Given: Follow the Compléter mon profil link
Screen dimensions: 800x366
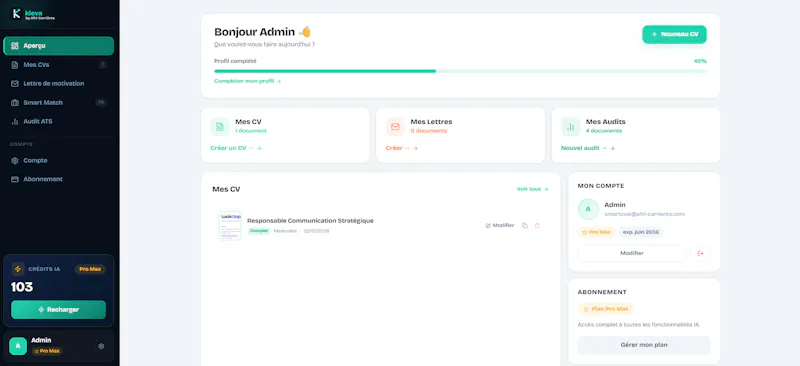Looking at the screenshot, I should click(x=247, y=81).
